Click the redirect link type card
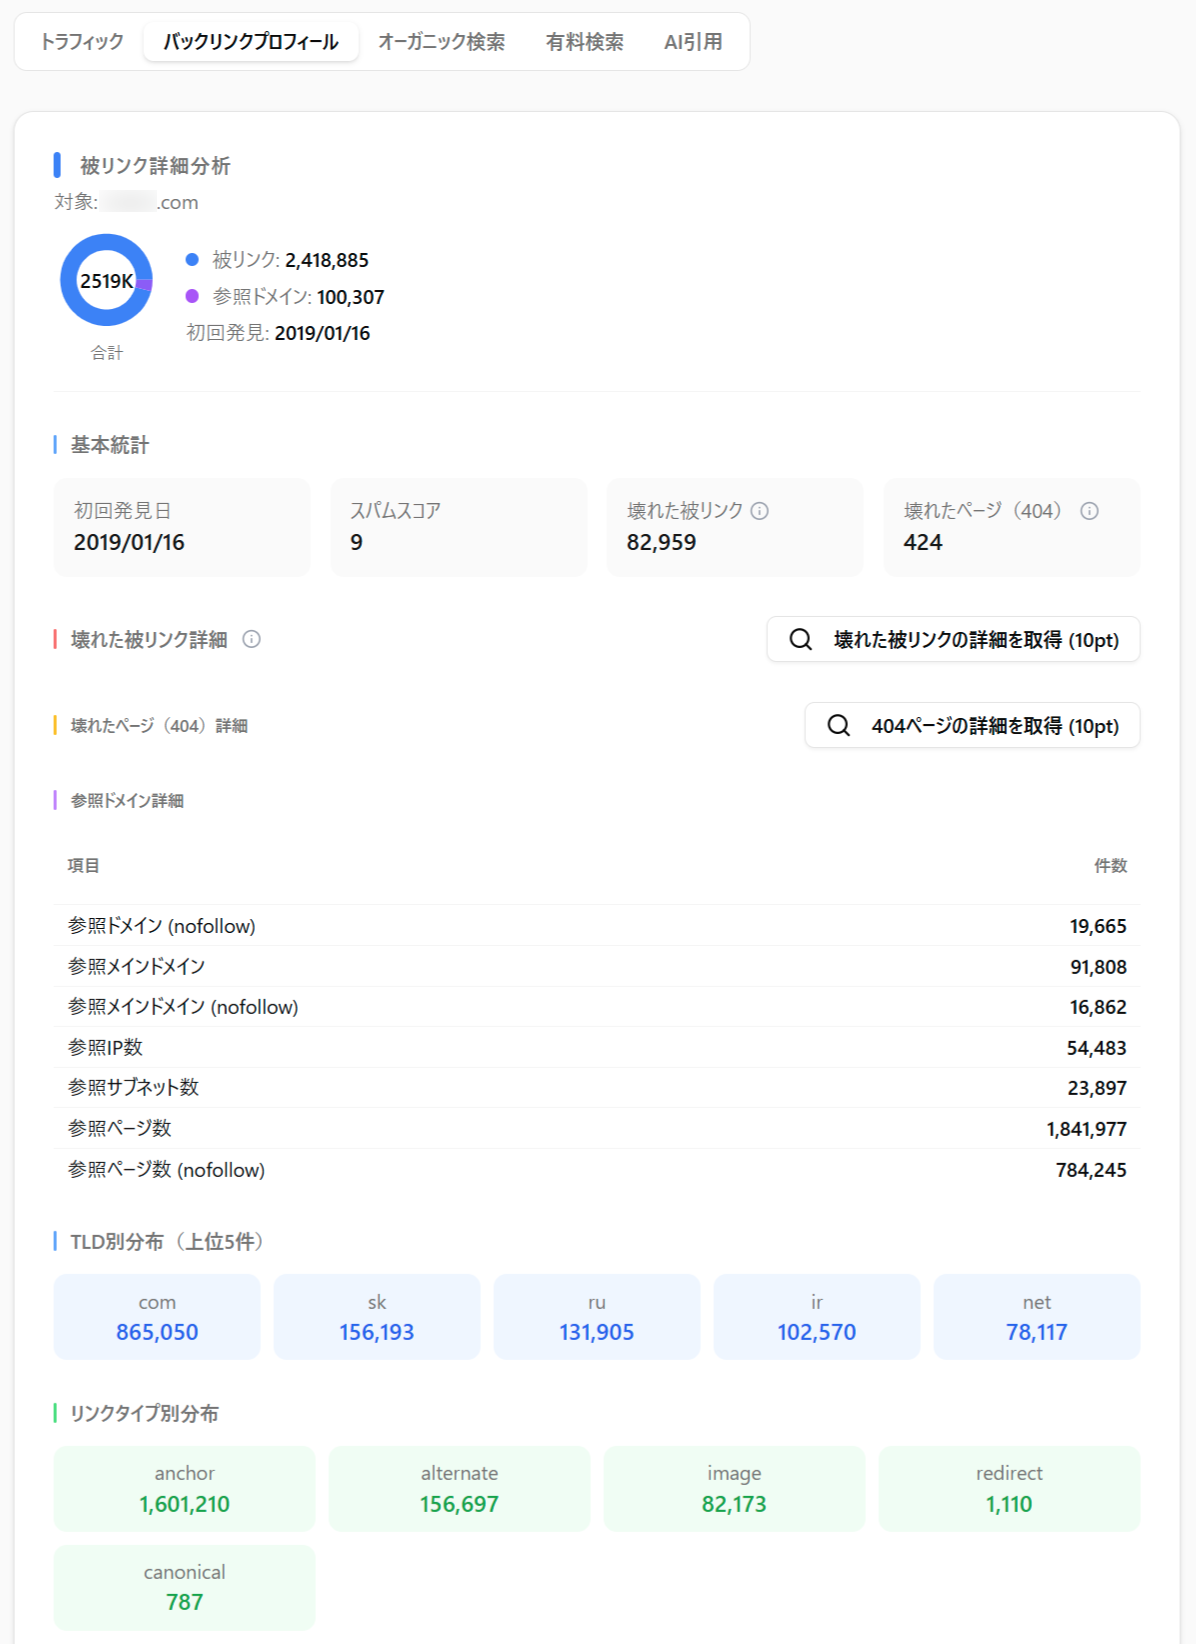 pyautogui.click(x=1009, y=1489)
